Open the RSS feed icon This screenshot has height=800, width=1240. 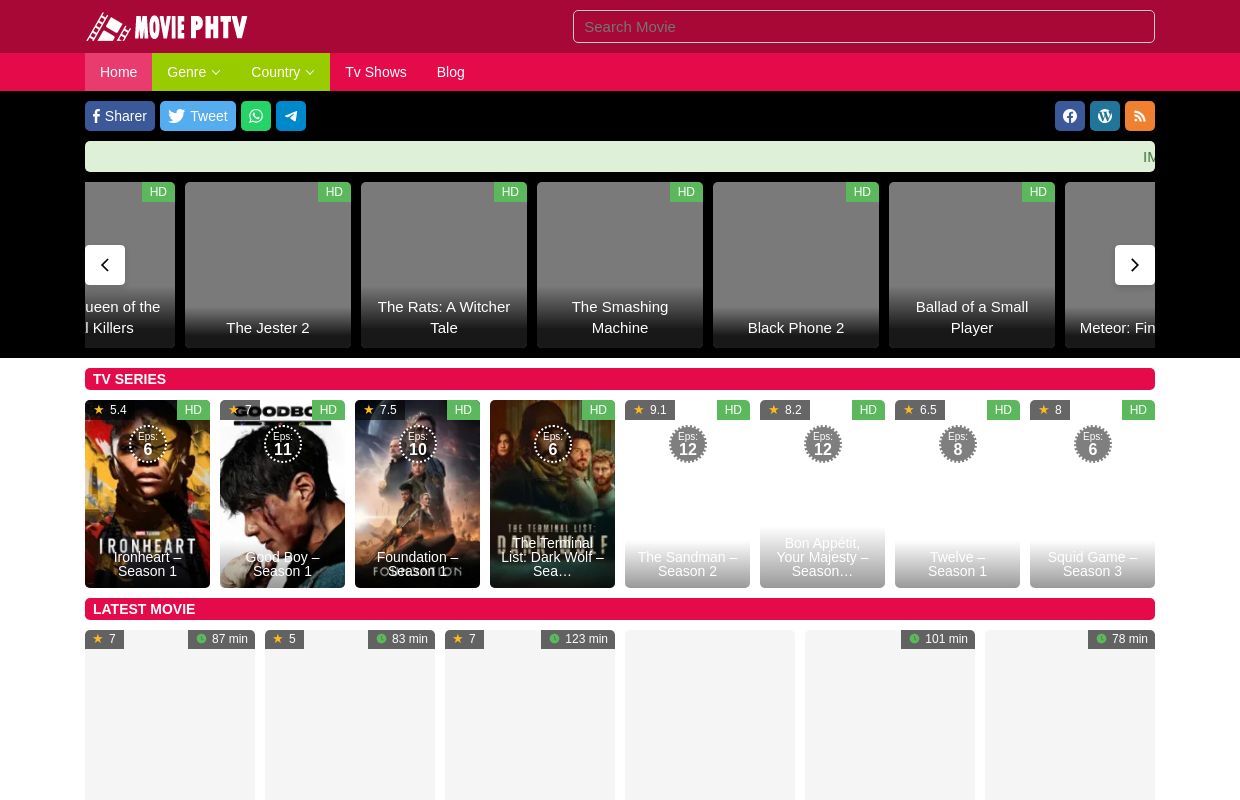click(1140, 116)
